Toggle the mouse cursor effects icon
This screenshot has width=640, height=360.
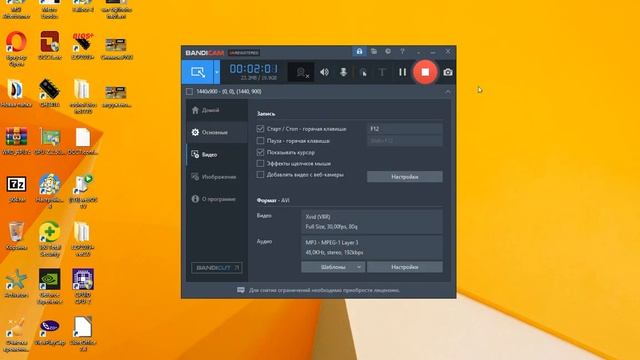pyautogui.click(x=363, y=73)
